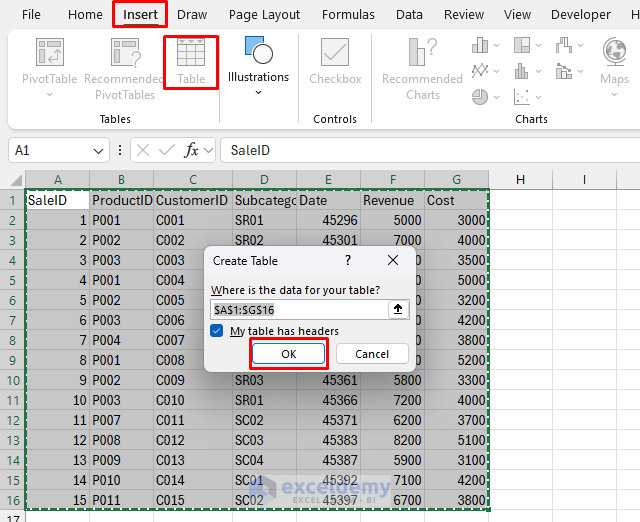Open the Page Layout tab
640x522 pixels.
click(264, 15)
